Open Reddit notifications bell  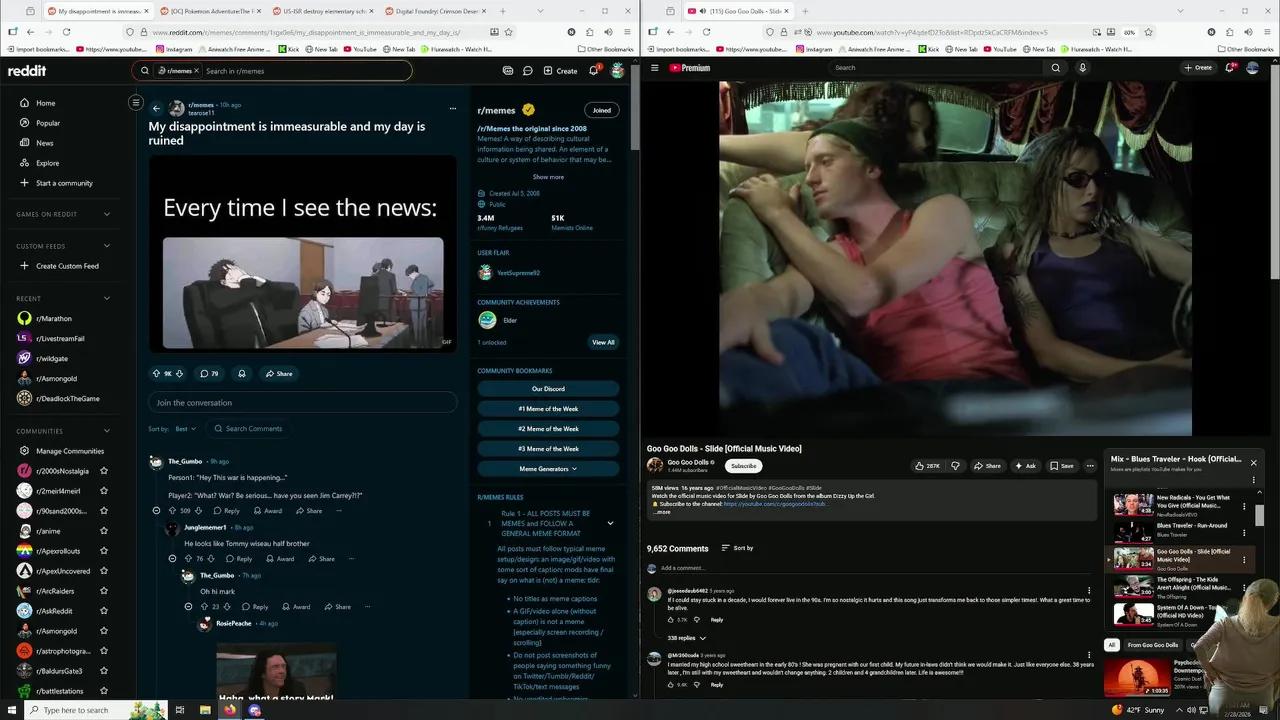coord(593,71)
